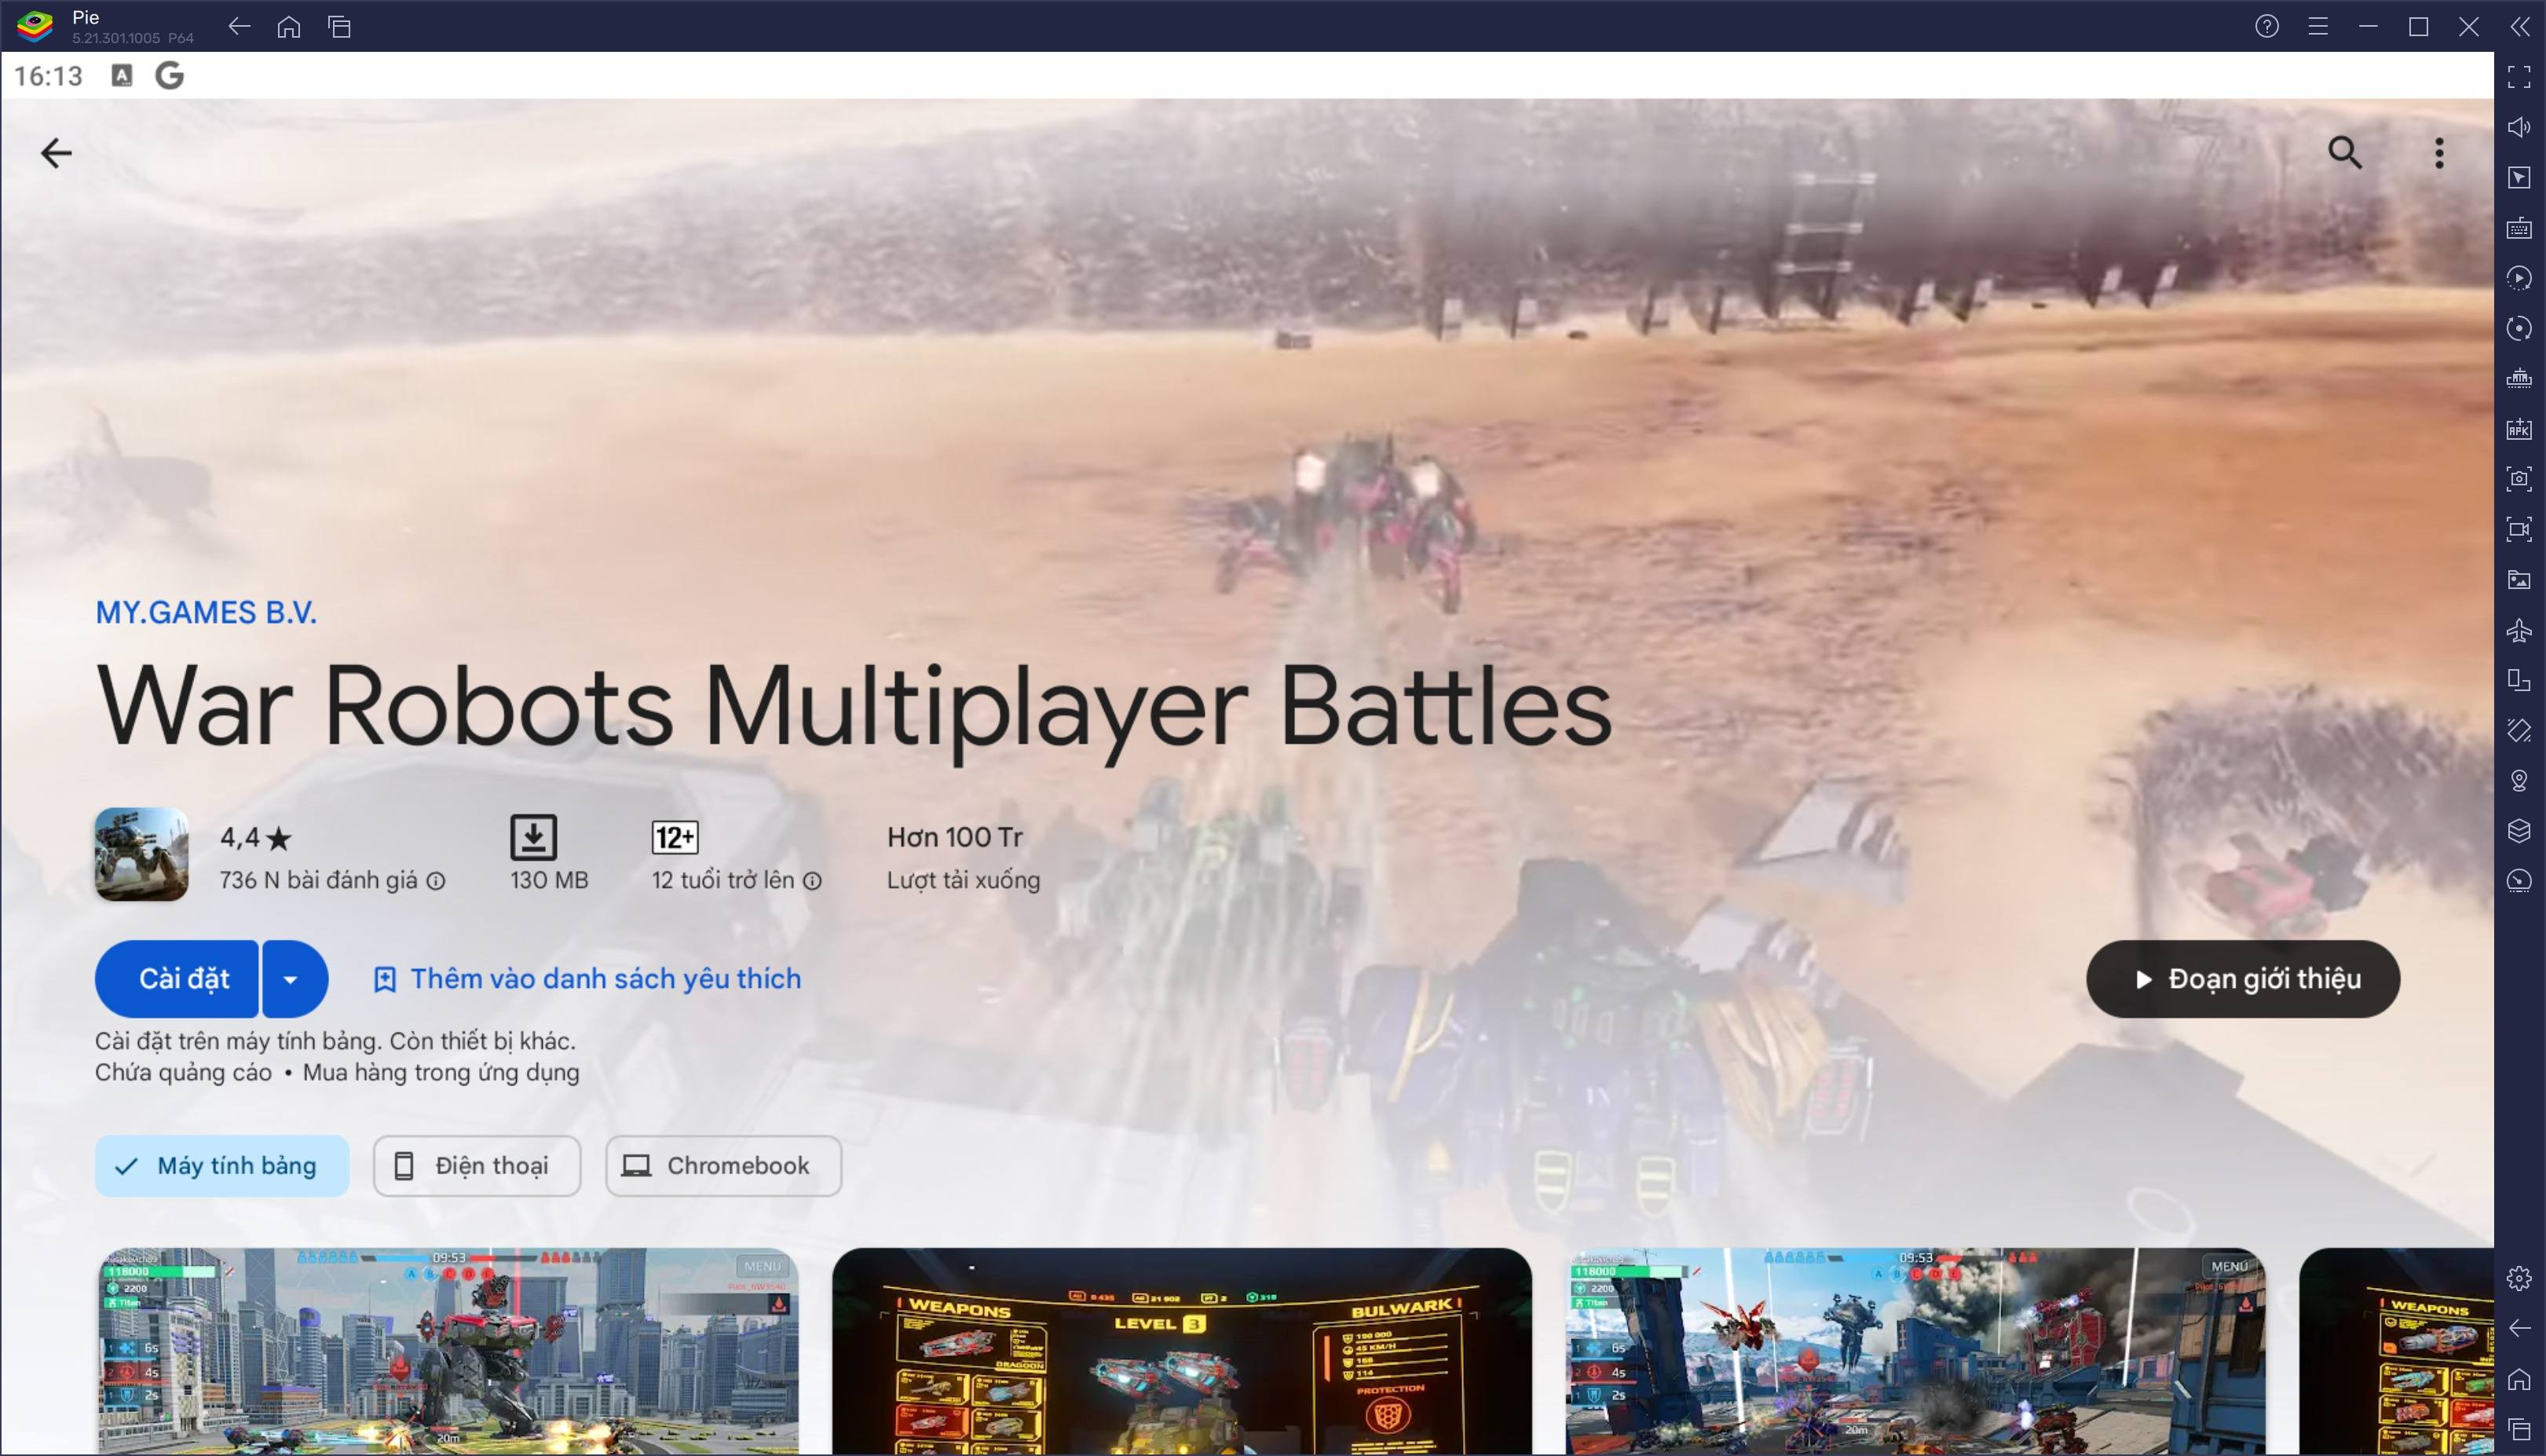Viewport: 2546px width, 1456px height.
Task: Click the Cài đặt install button
Action: point(177,978)
